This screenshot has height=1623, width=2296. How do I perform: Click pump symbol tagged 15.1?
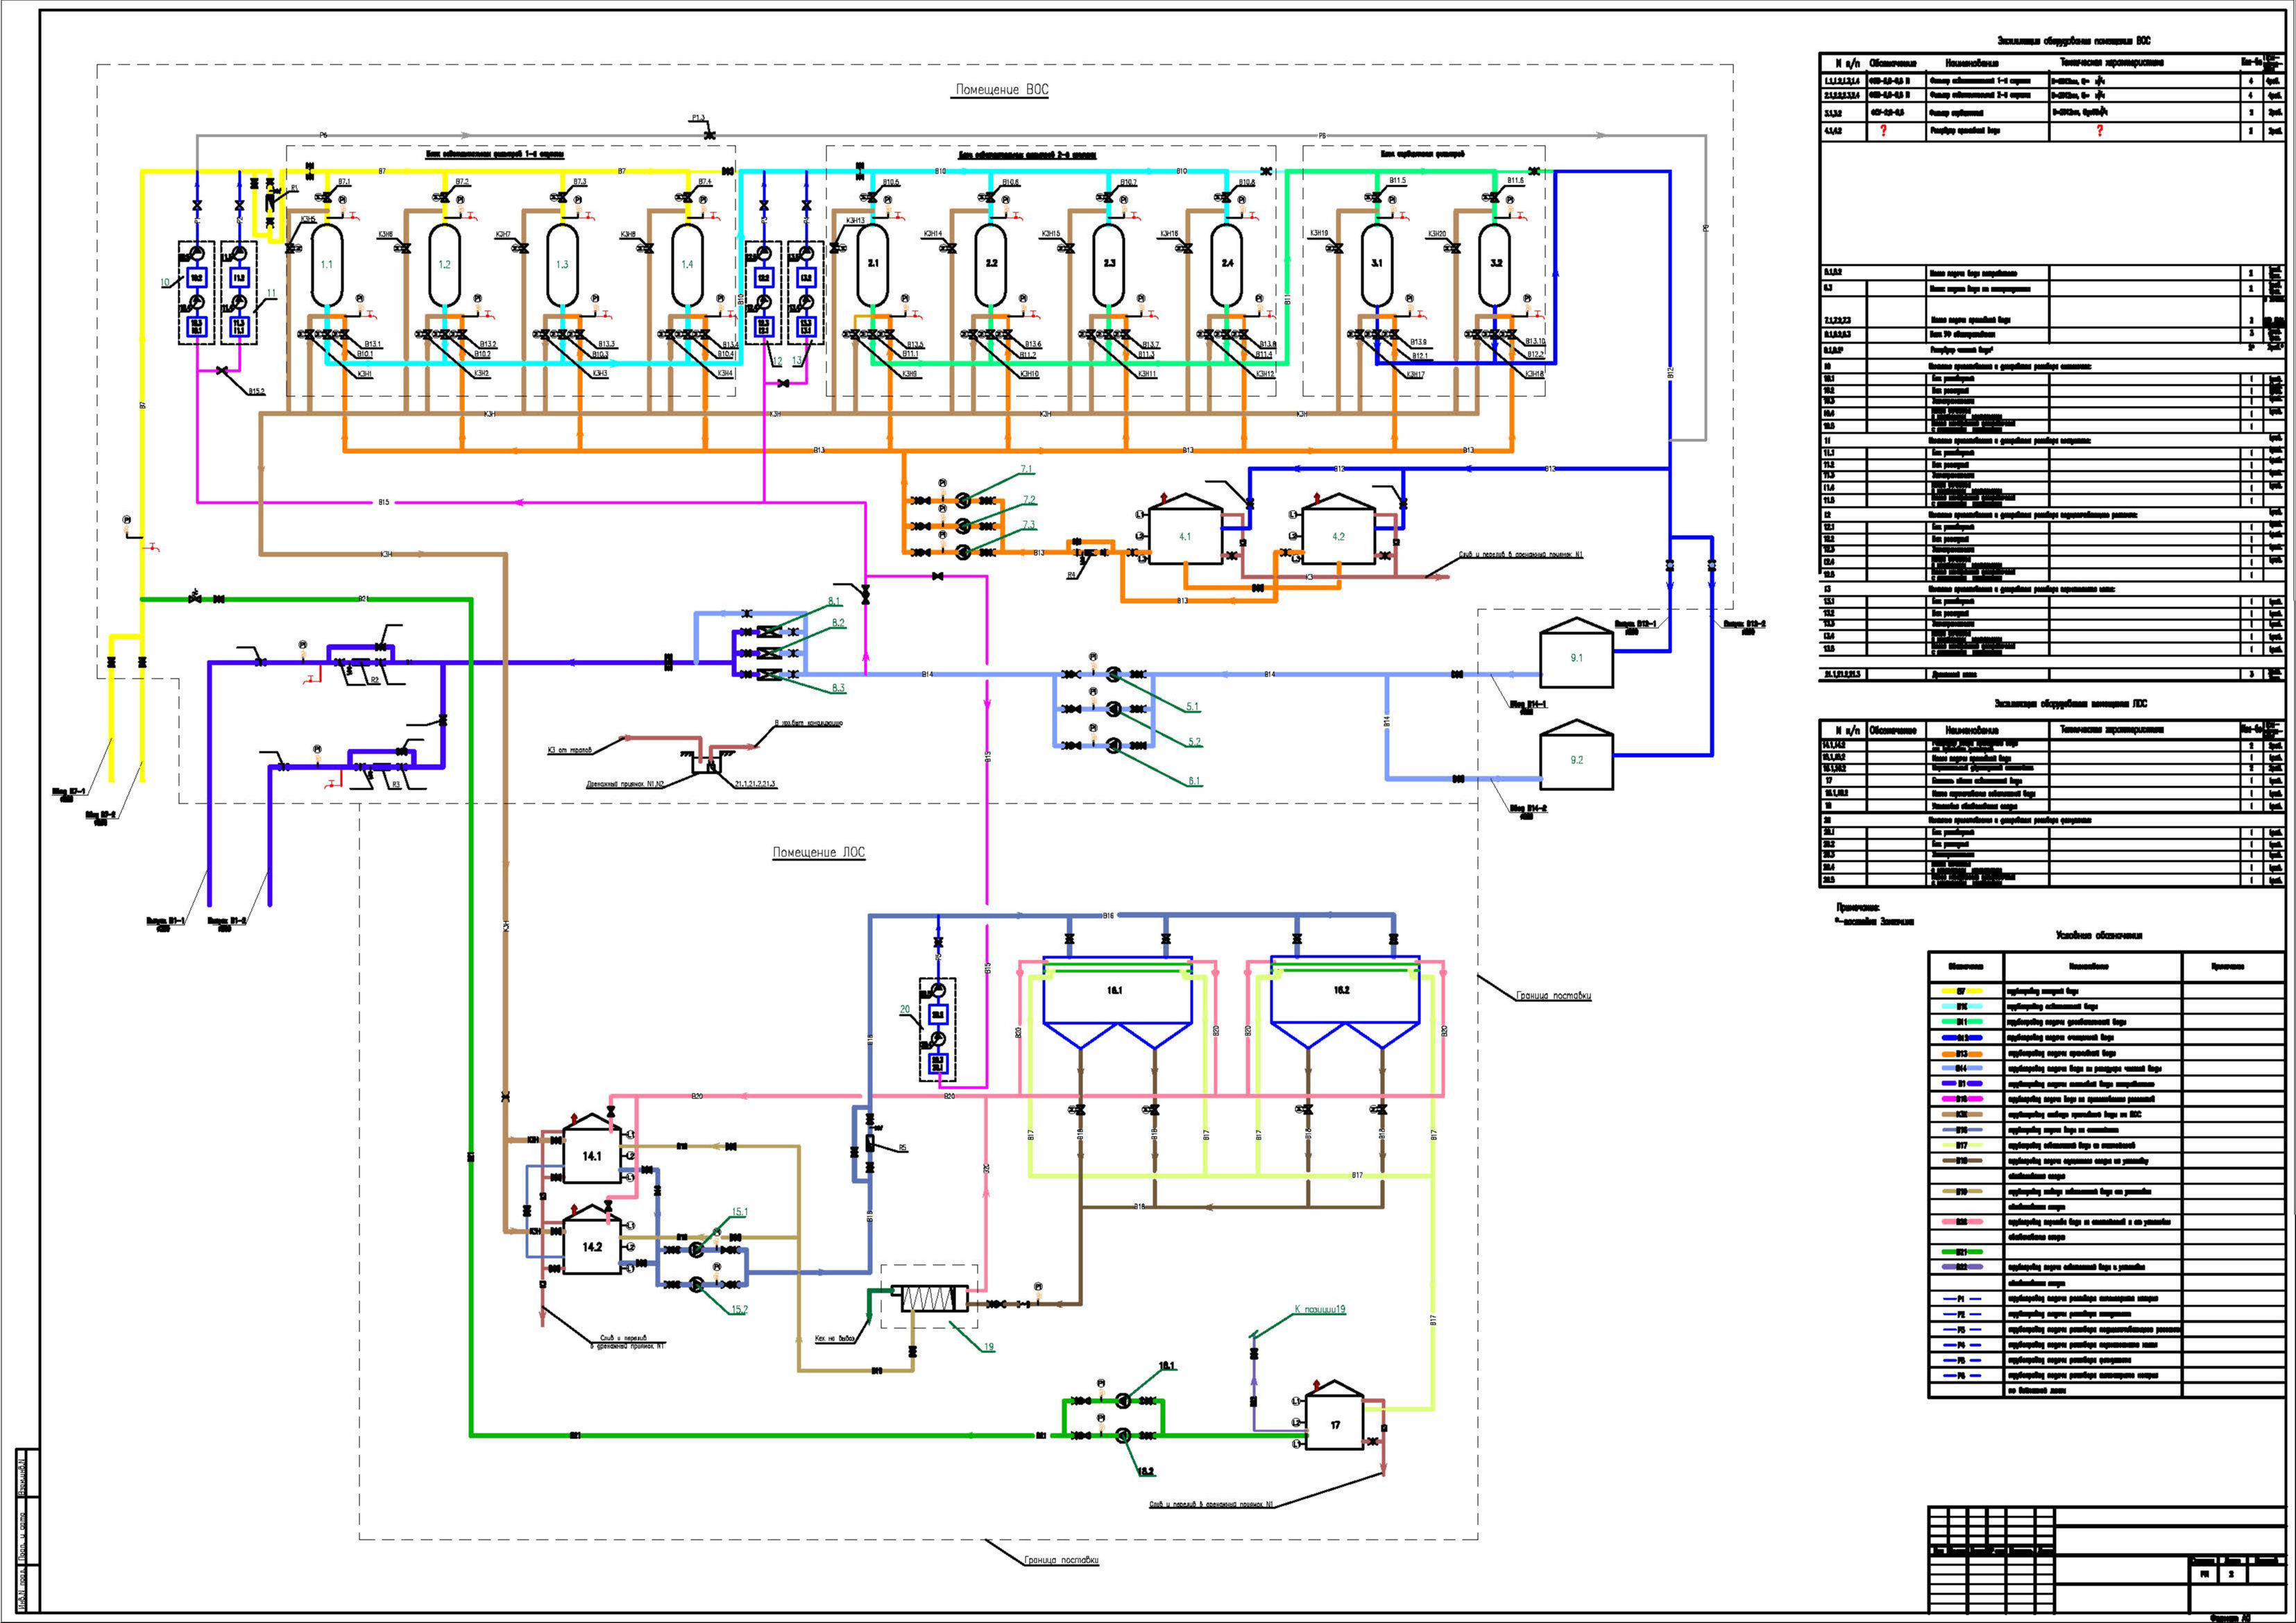[696, 1250]
